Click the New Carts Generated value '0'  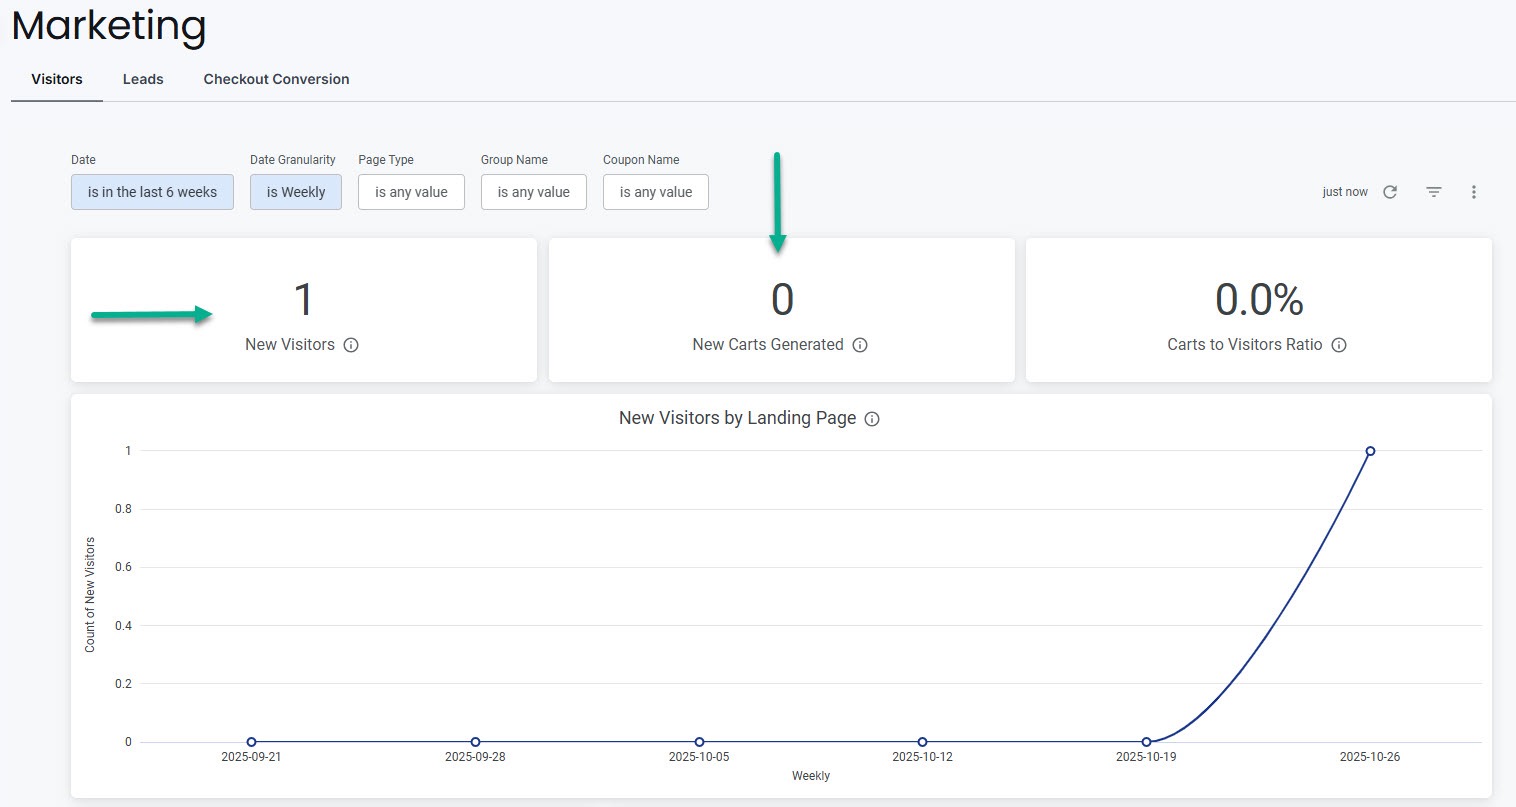[782, 300]
